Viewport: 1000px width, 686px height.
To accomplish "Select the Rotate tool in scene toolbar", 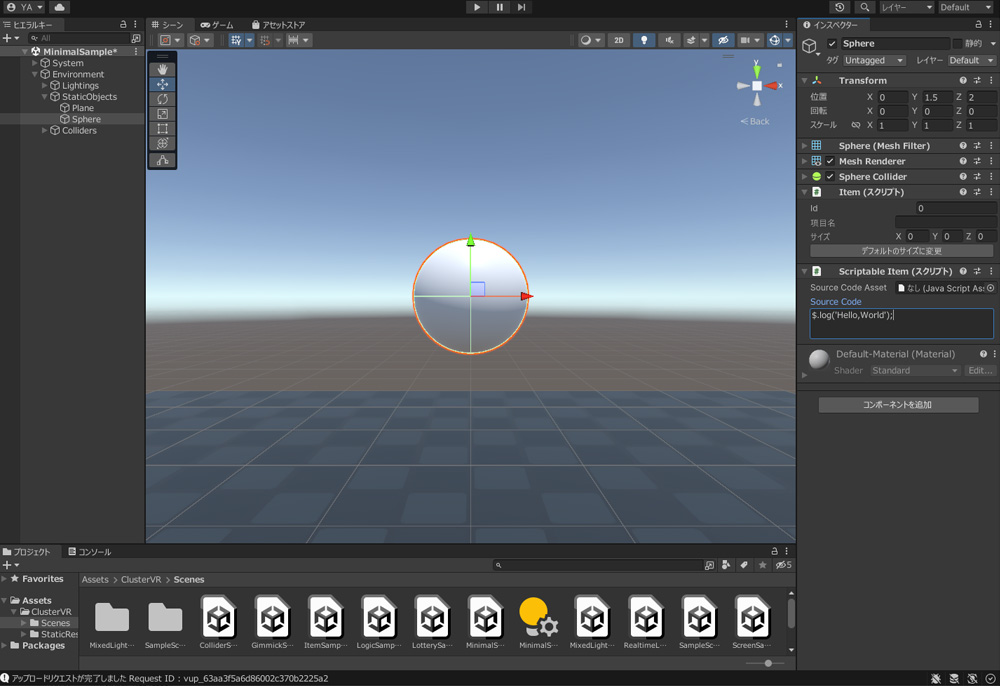I will point(162,99).
